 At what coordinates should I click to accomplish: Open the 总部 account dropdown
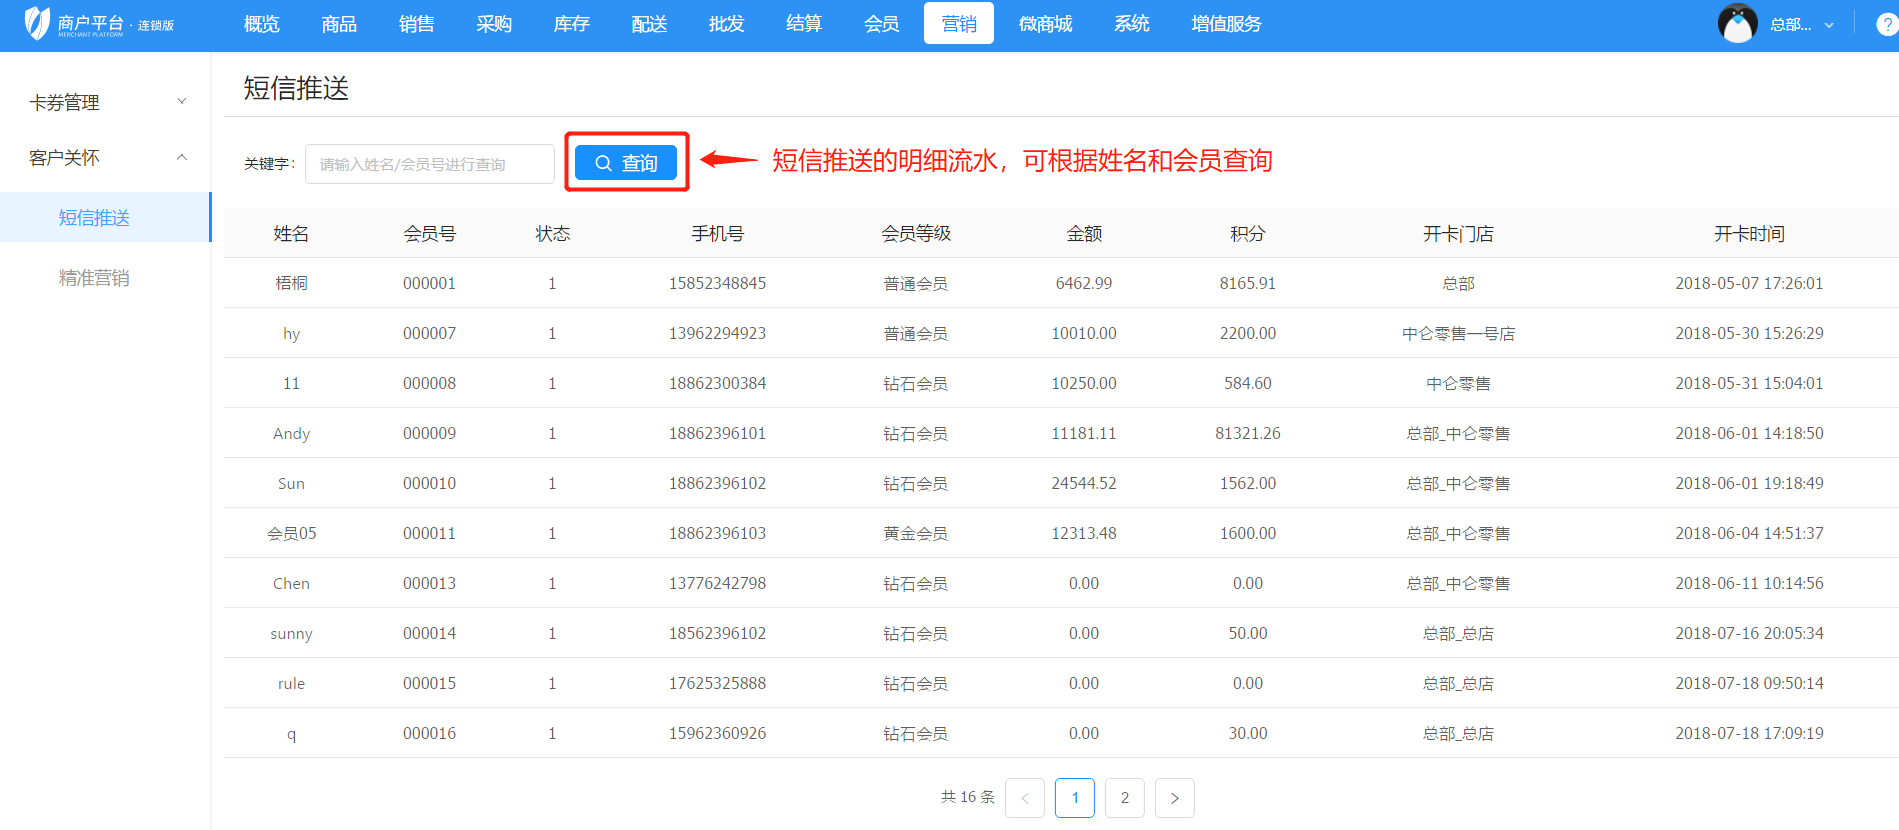(1801, 25)
